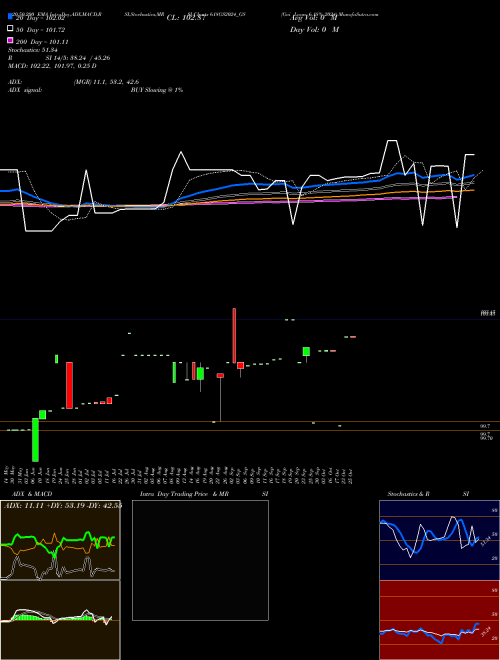The height and width of the screenshot is (660, 500).
Task: Click the 'Avg Vol: 0 M' text
Action: [314, 18]
